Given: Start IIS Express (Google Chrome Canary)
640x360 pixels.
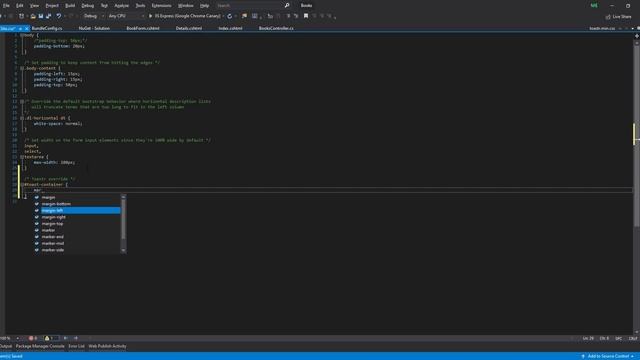Looking at the screenshot, I should coord(184,16).
